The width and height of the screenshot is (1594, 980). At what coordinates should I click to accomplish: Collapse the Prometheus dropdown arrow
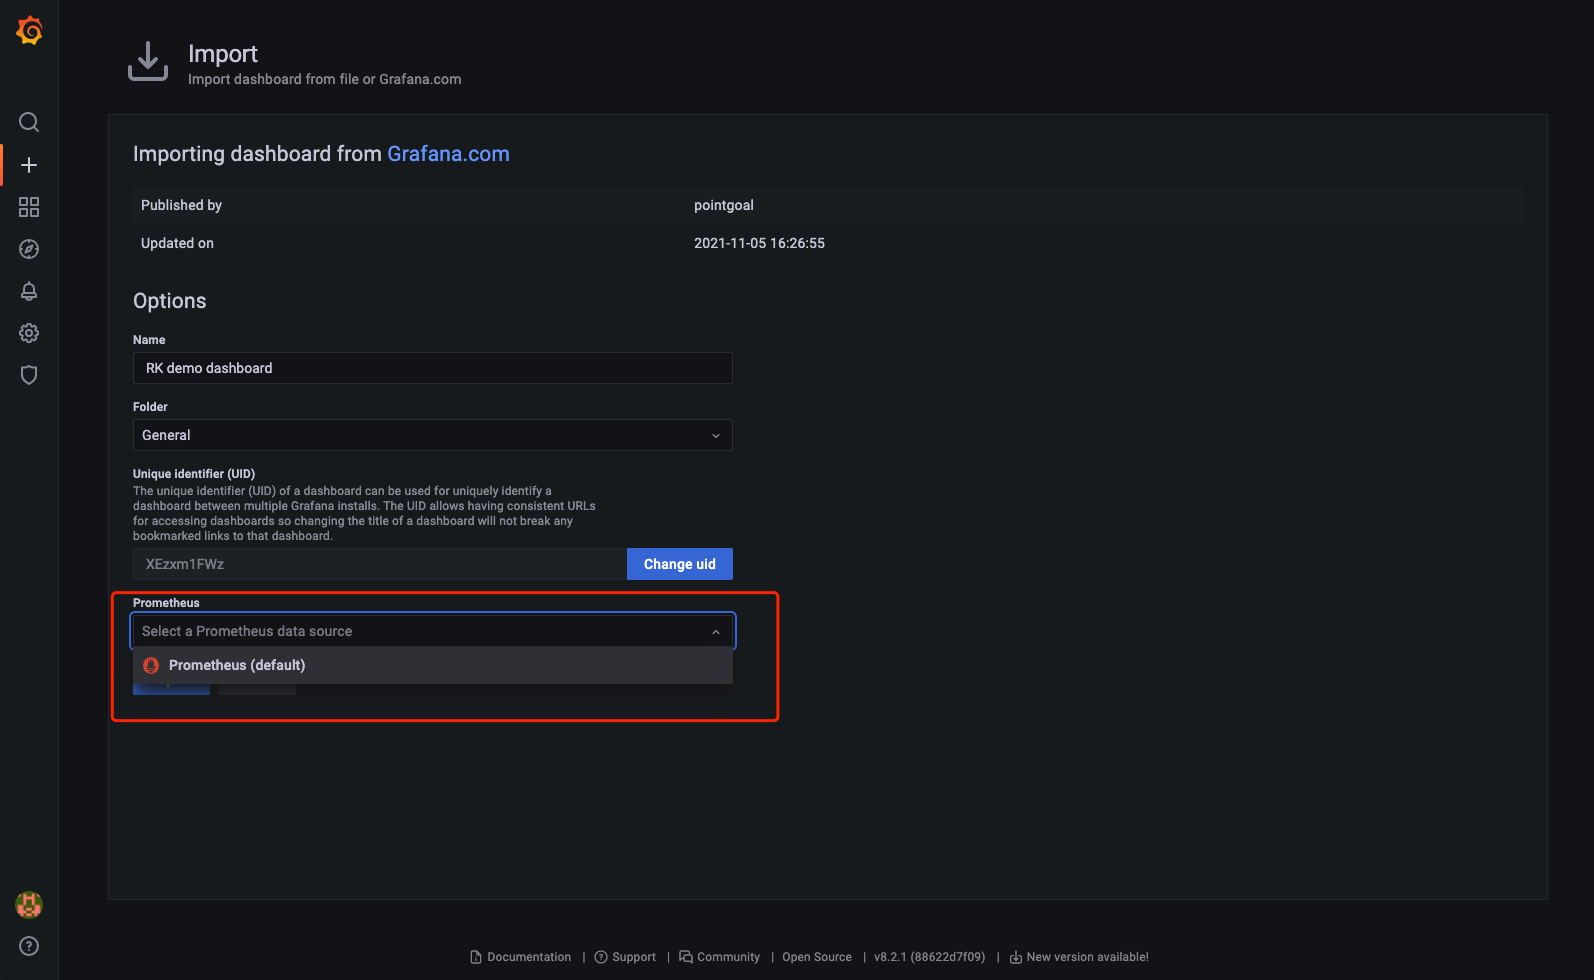point(716,632)
